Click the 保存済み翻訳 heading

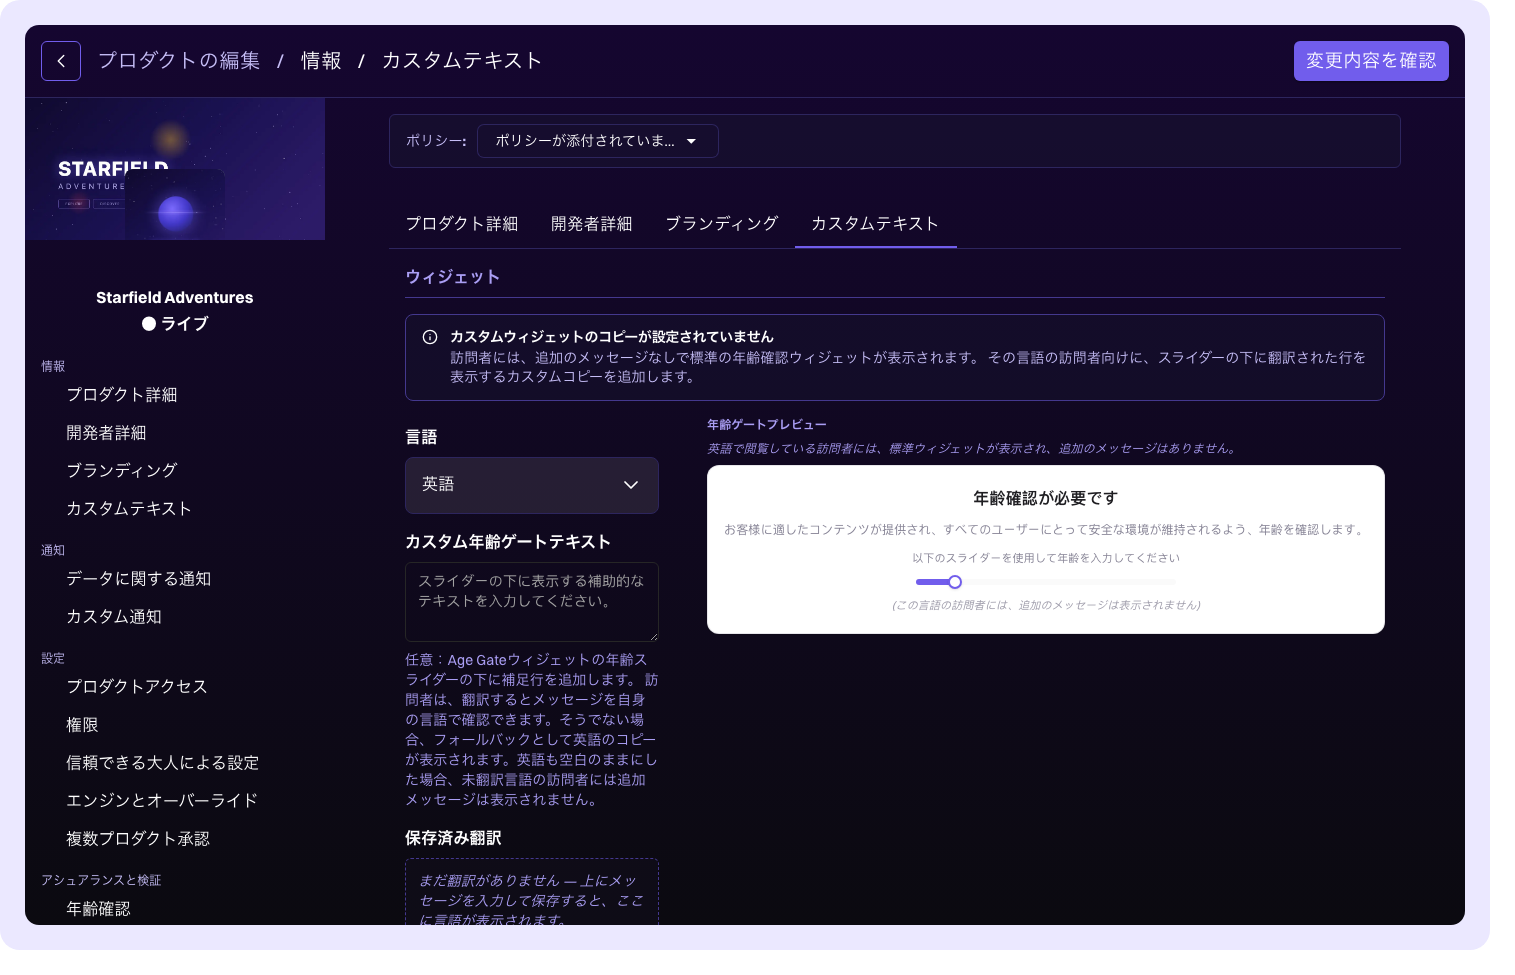pyautogui.click(x=453, y=838)
